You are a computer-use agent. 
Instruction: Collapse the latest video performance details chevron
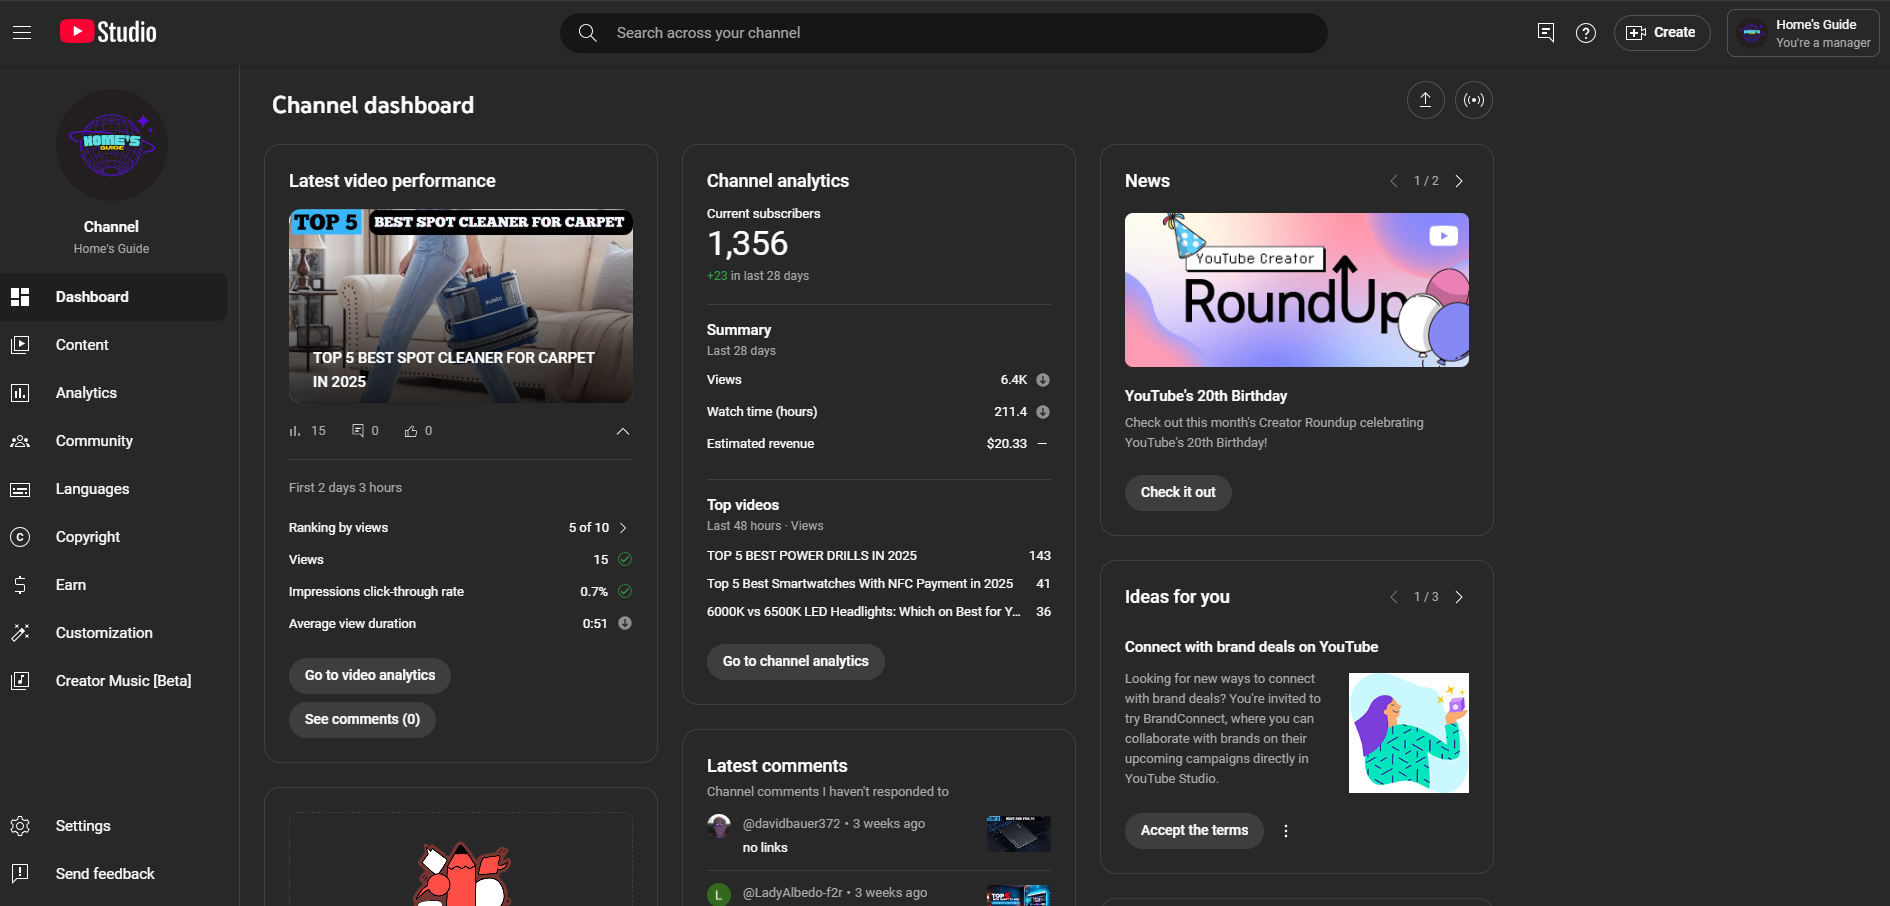click(623, 431)
